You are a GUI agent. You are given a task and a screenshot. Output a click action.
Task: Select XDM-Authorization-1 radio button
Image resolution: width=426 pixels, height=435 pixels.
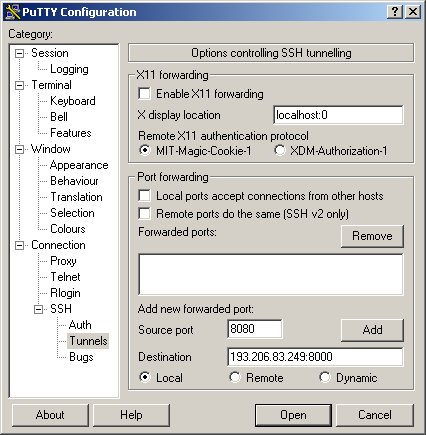[280, 150]
